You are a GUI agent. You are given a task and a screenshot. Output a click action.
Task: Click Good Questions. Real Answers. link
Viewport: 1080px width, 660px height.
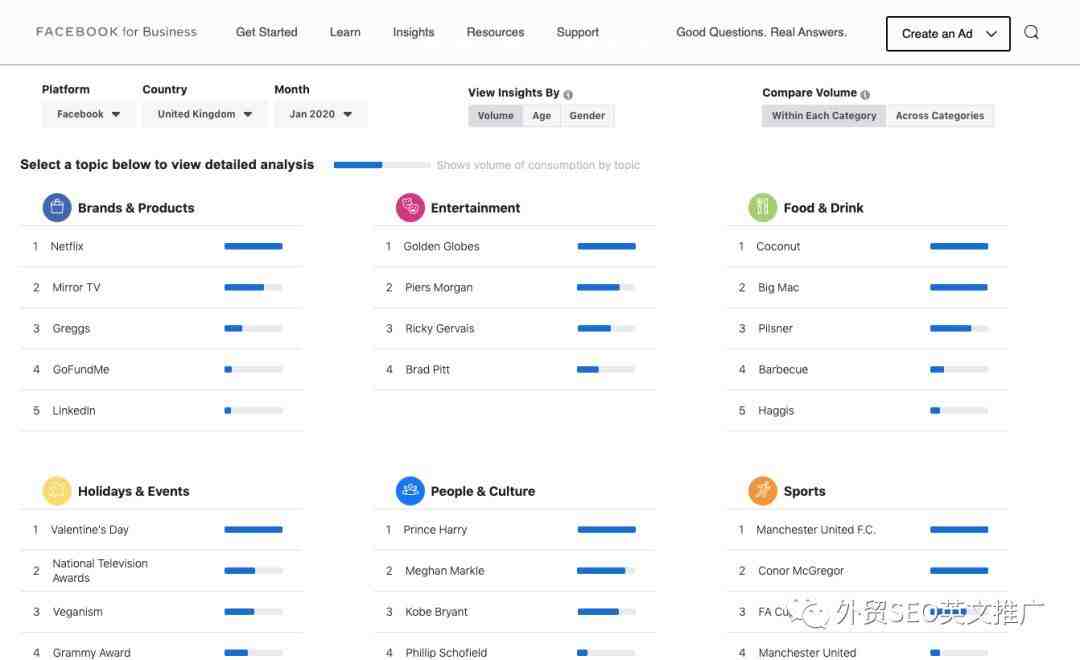point(762,32)
